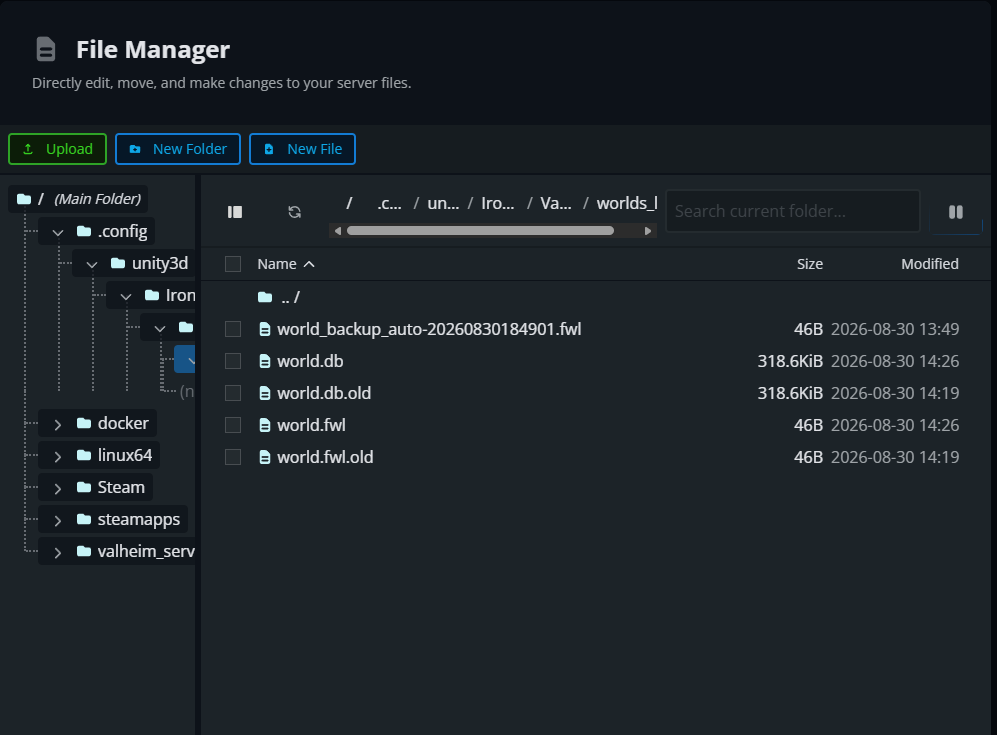
Task: Select the highlighted worlds folder tree node
Action: click(184, 359)
